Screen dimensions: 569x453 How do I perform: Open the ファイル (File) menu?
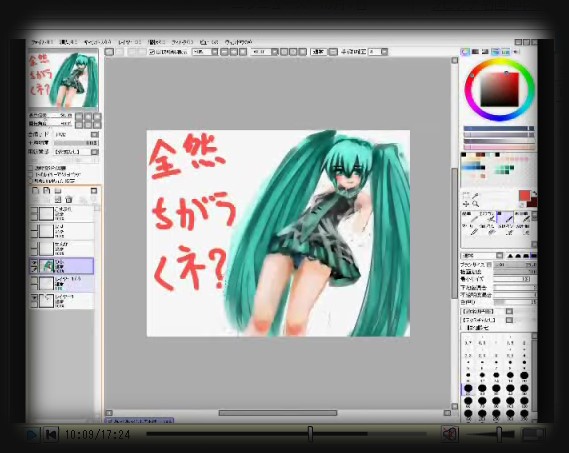pyautogui.click(x=42, y=42)
